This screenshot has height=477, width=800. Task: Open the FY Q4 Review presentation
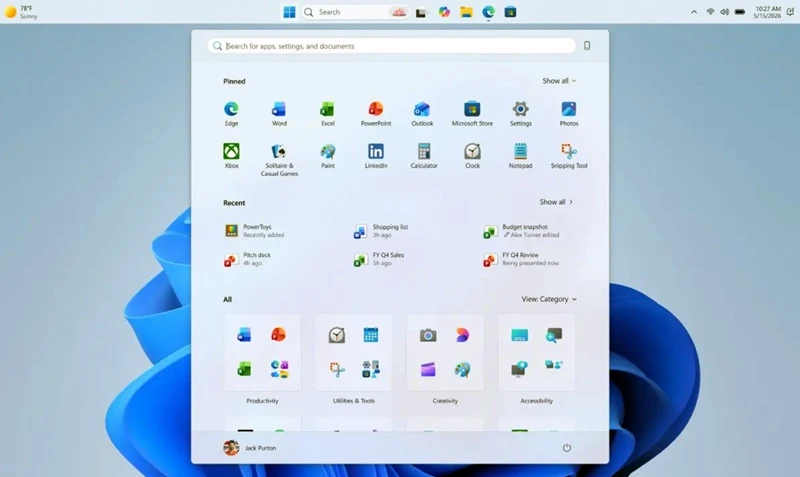click(x=521, y=259)
